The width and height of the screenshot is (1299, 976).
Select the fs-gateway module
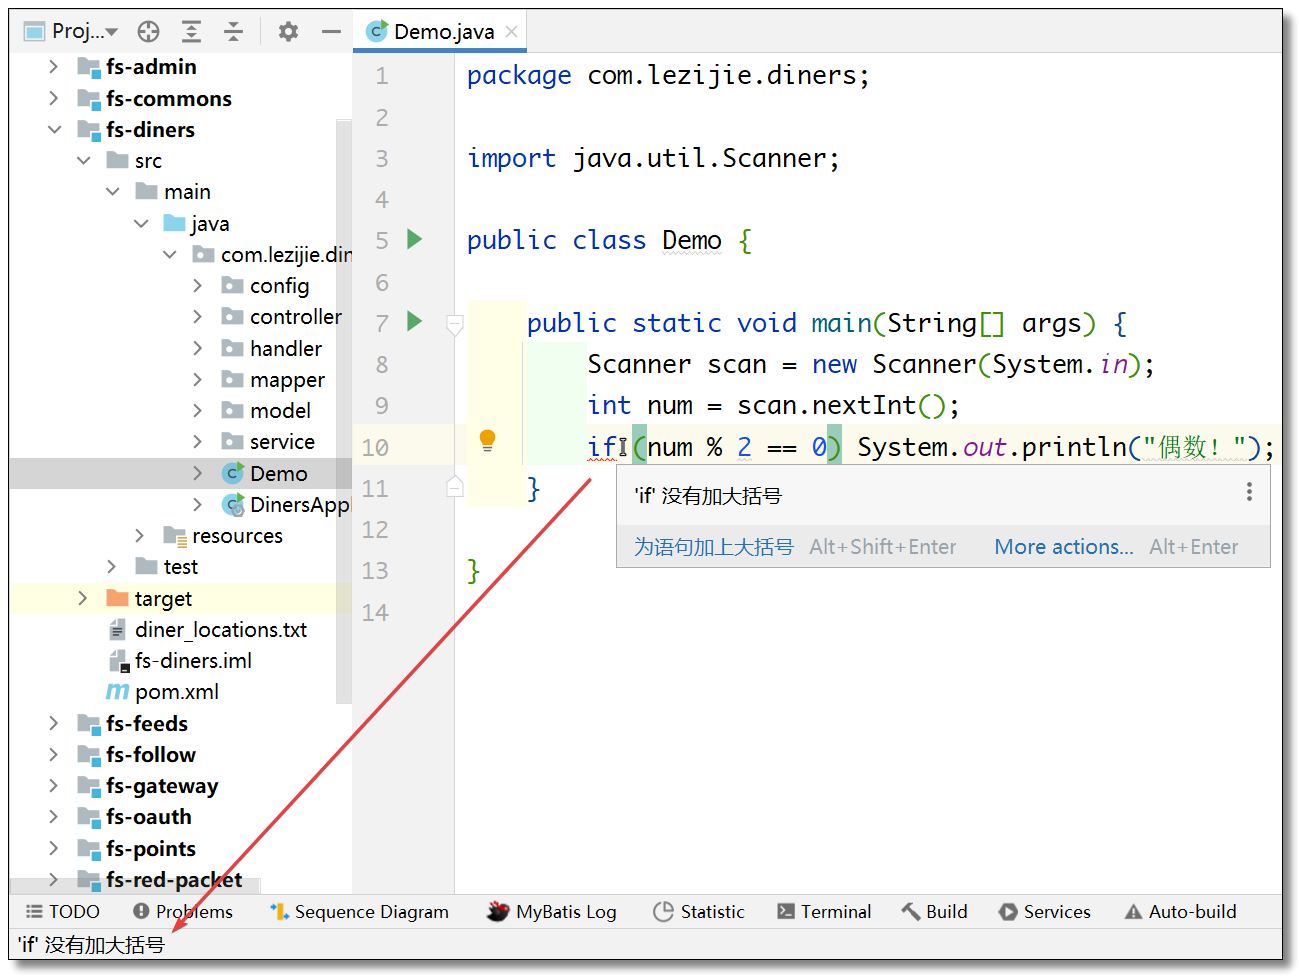tap(161, 786)
